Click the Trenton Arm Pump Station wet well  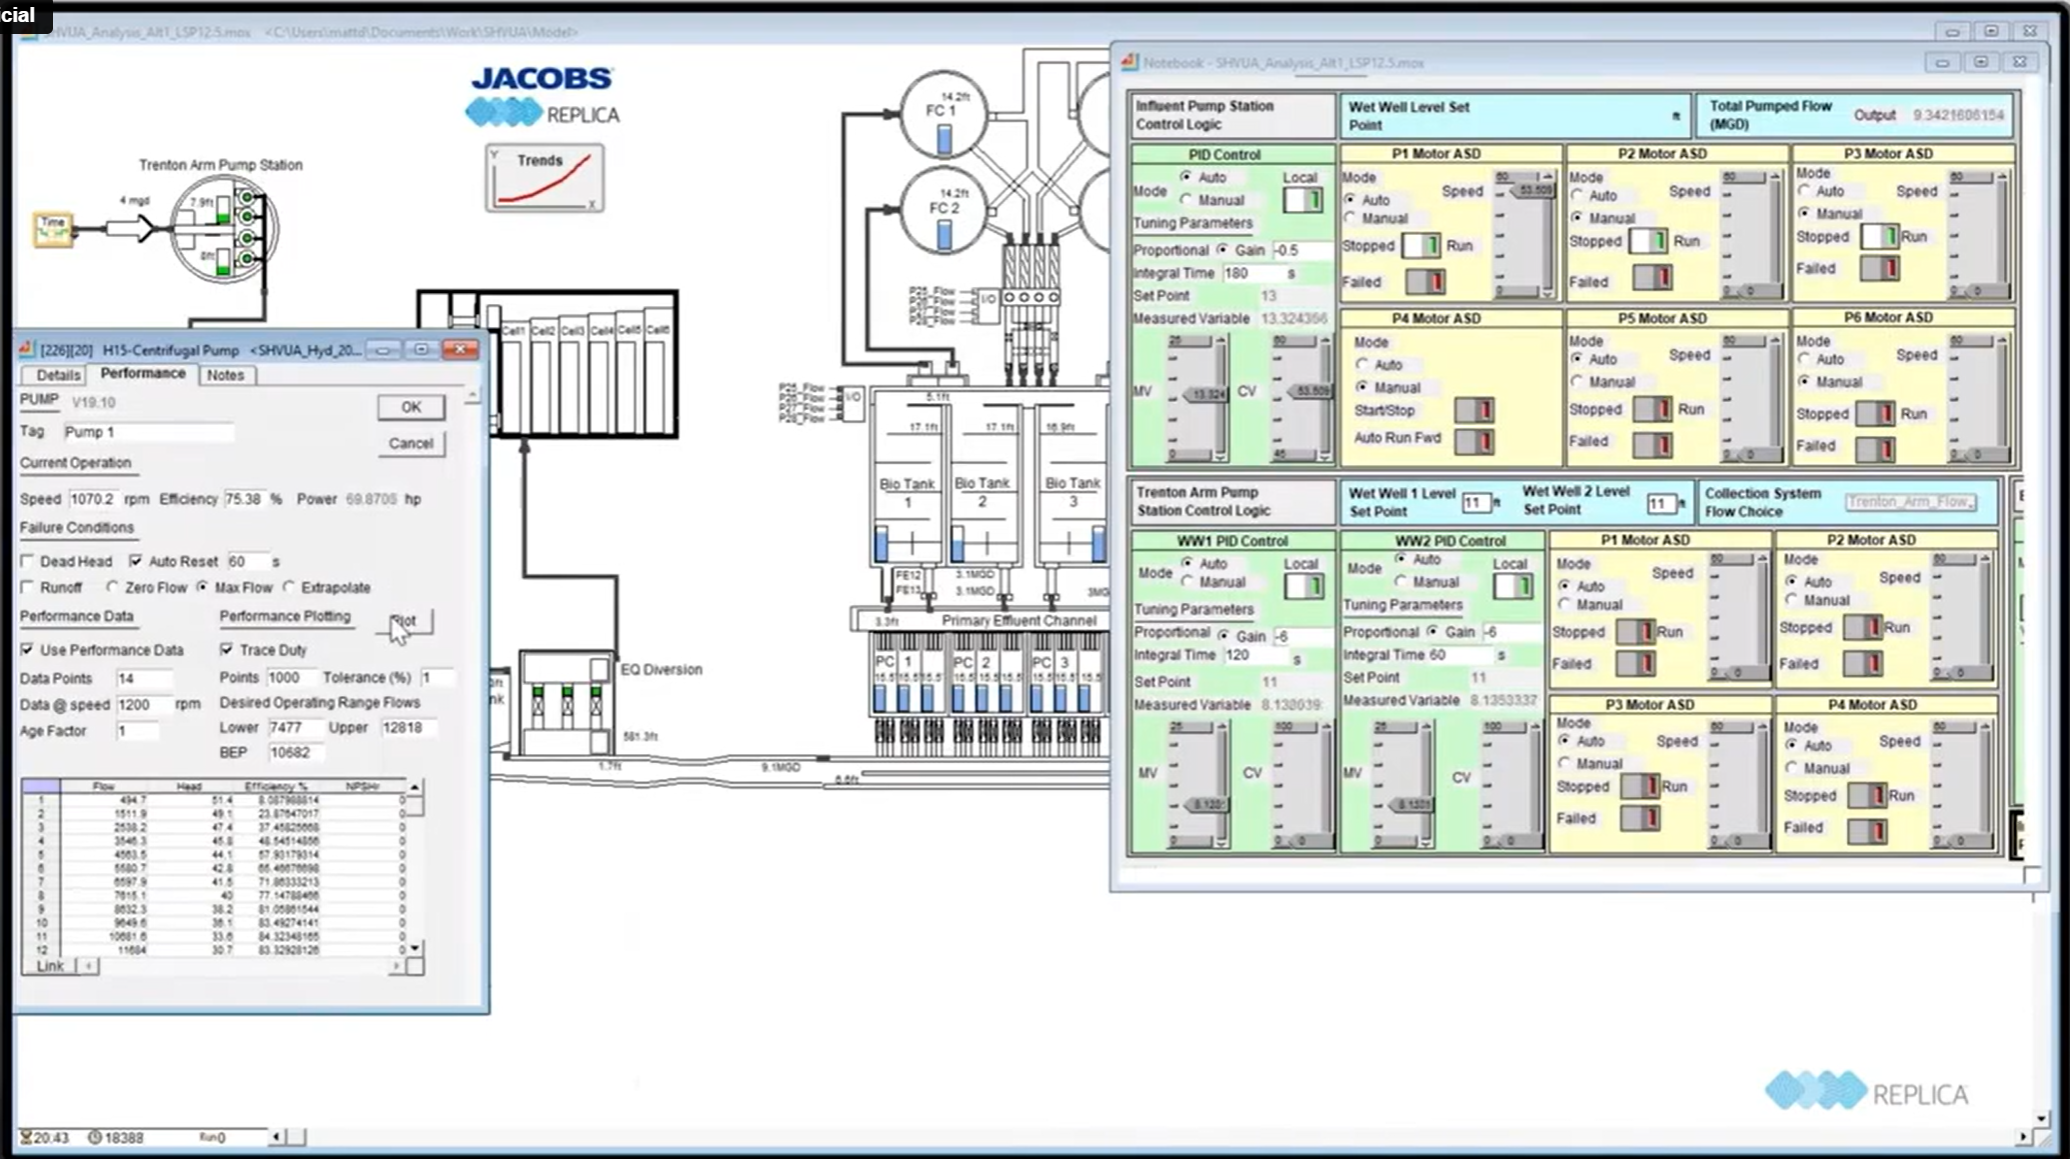pyautogui.click(x=223, y=229)
